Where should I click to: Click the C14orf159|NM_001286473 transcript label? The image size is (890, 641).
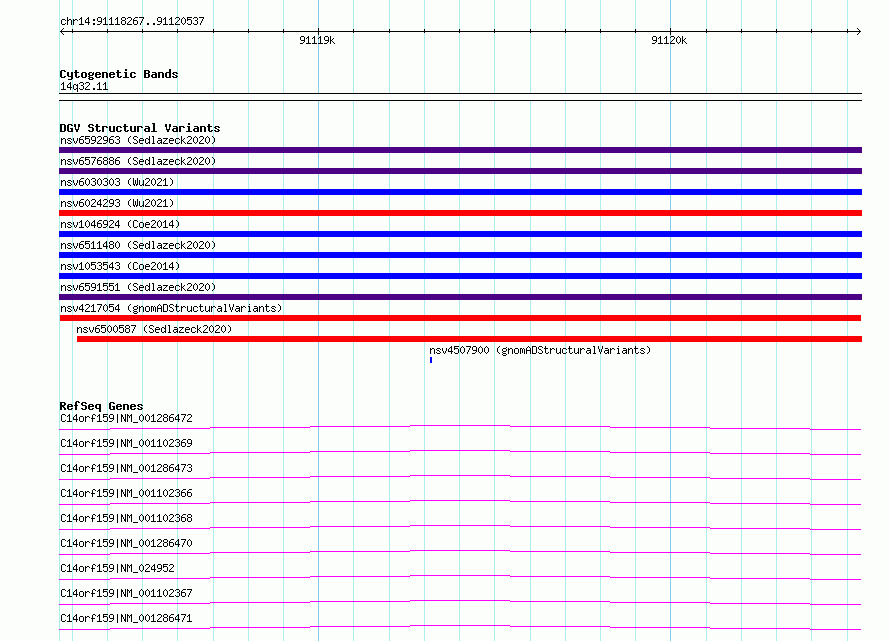coord(126,468)
